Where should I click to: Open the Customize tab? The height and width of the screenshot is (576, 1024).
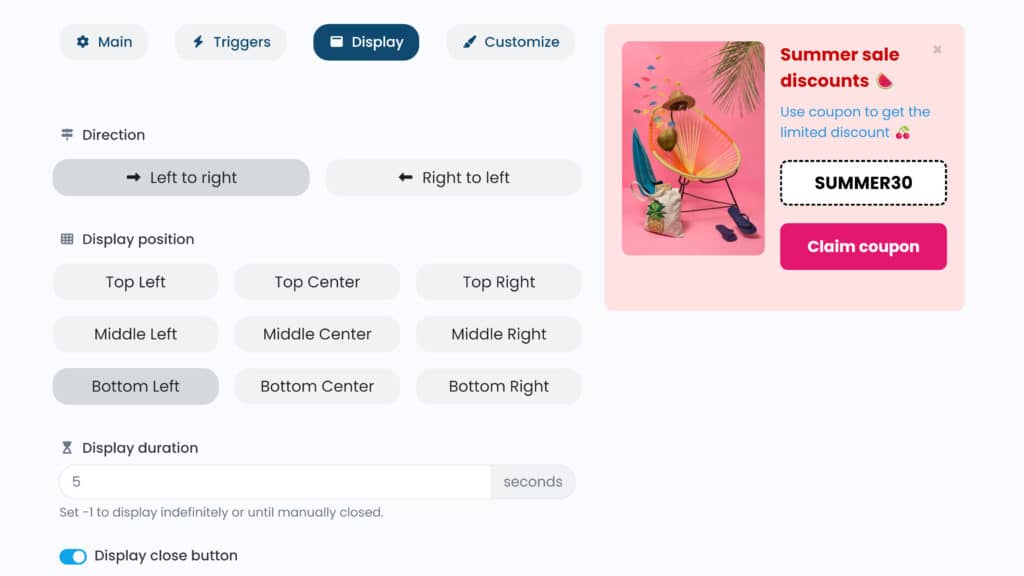pyautogui.click(x=510, y=42)
